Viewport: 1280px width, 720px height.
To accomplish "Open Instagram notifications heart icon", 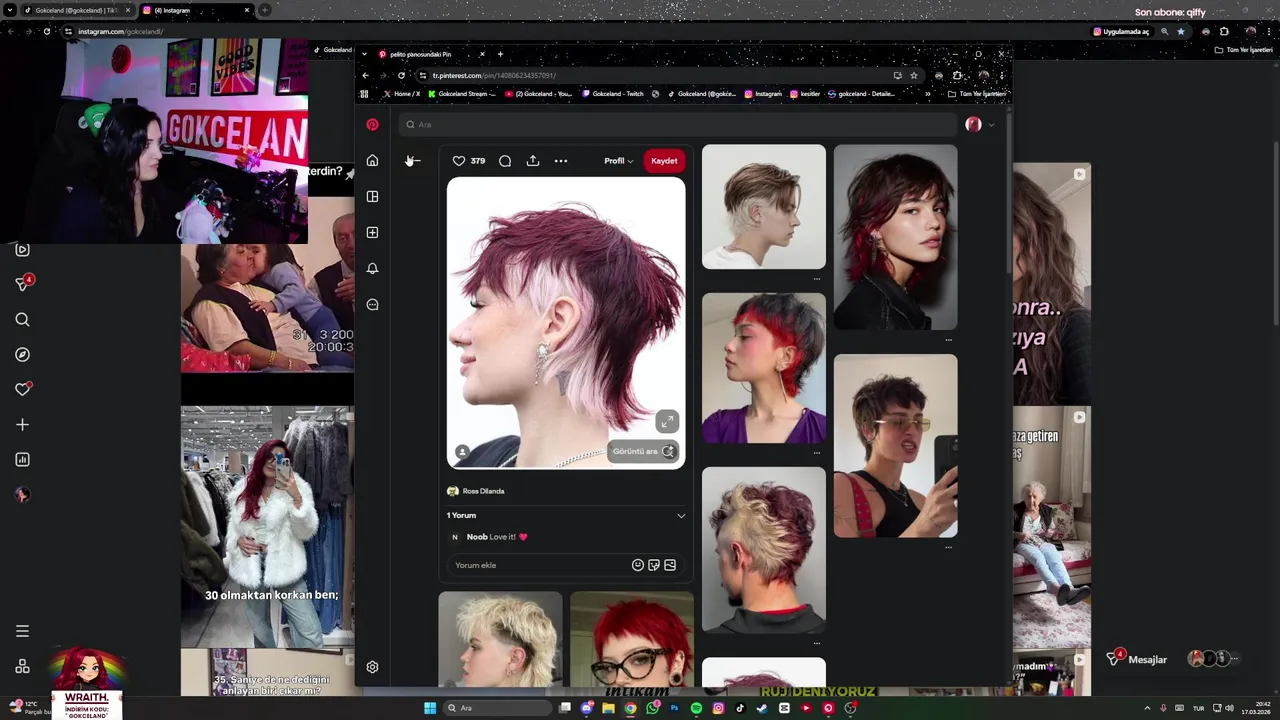I will (22, 389).
